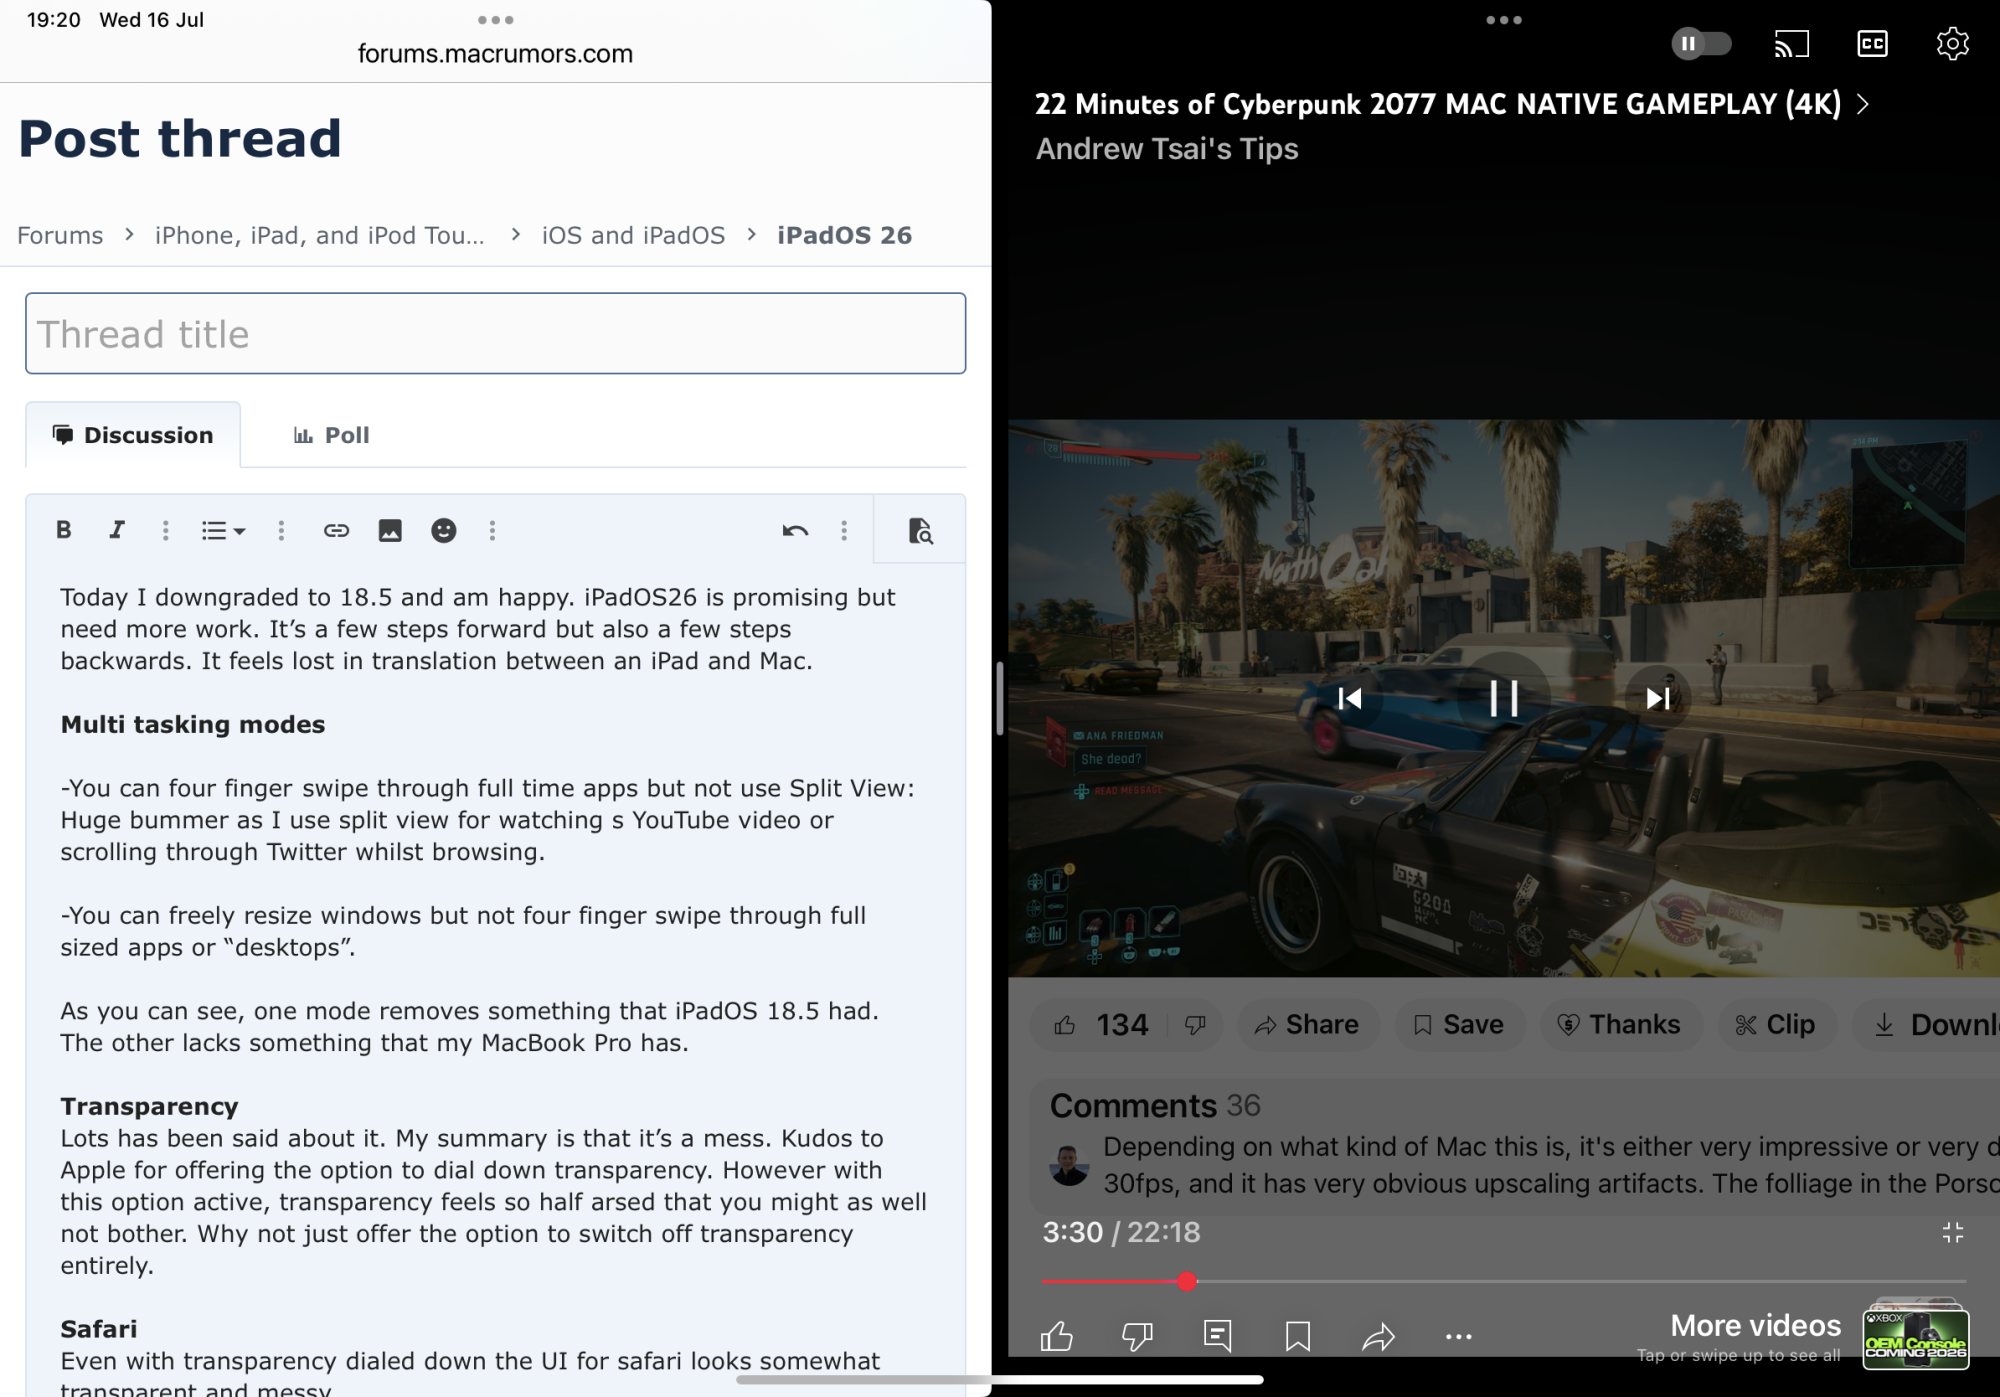Open Safari window multitasking dots menu
The height and width of the screenshot is (1397, 2000).
pos(495,20)
